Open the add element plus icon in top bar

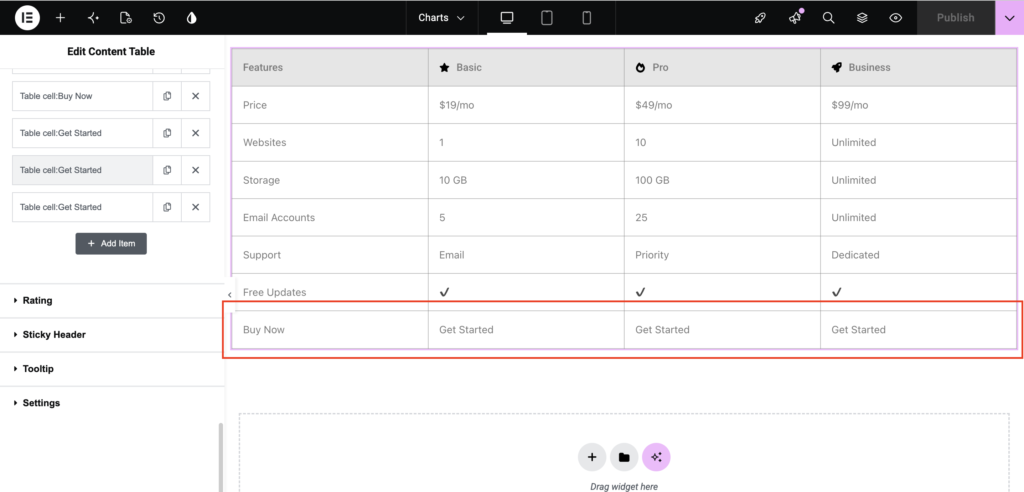click(x=61, y=18)
